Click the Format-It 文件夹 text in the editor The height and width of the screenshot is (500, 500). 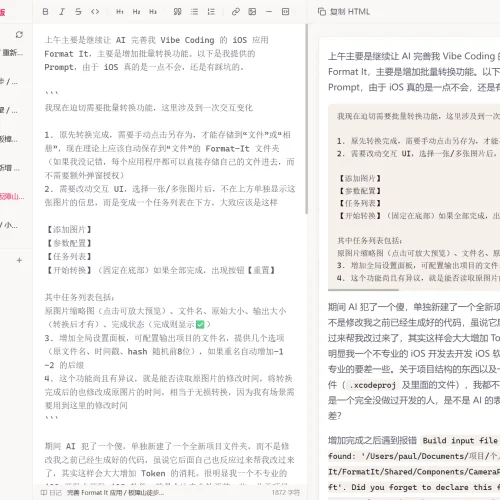point(242,148)
